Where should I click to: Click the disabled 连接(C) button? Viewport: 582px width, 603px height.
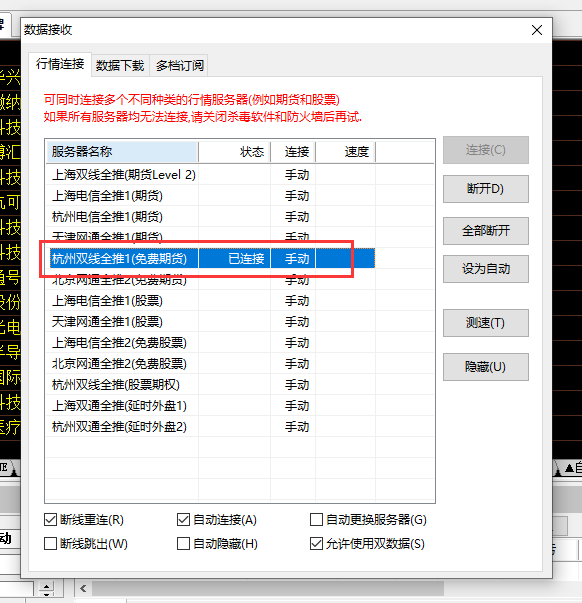coord(485,150)
